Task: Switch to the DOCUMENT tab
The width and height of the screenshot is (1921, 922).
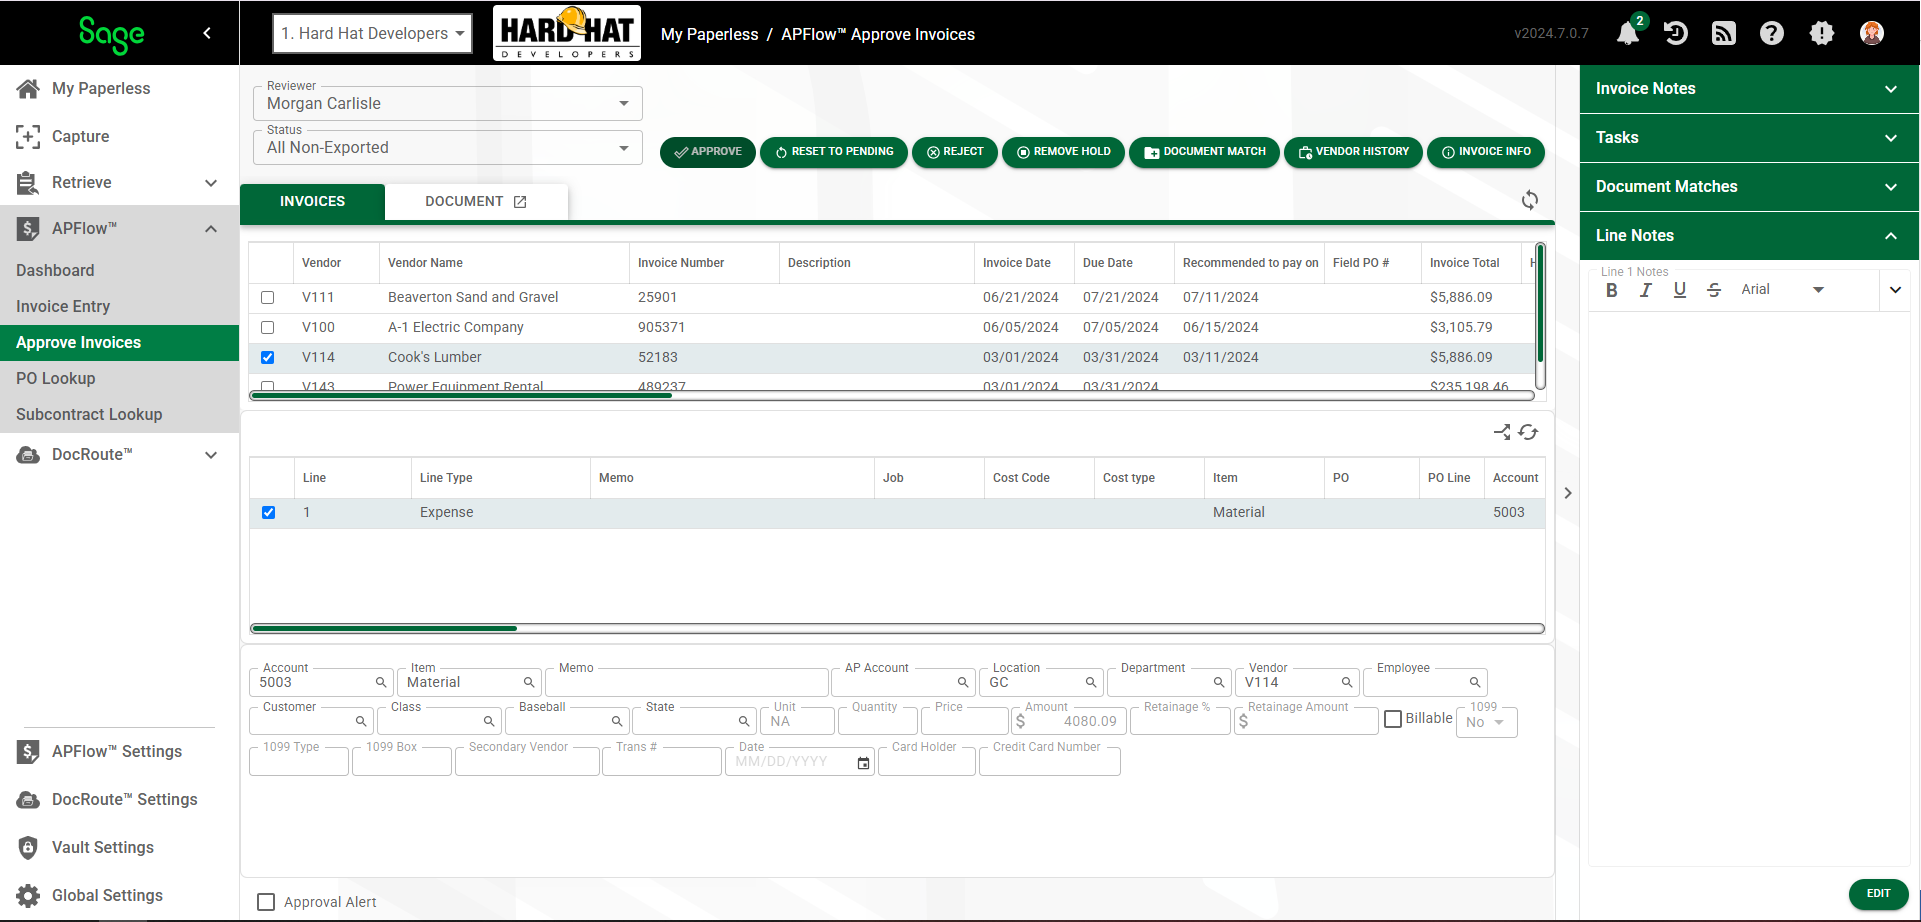Action: pos(476,201)
